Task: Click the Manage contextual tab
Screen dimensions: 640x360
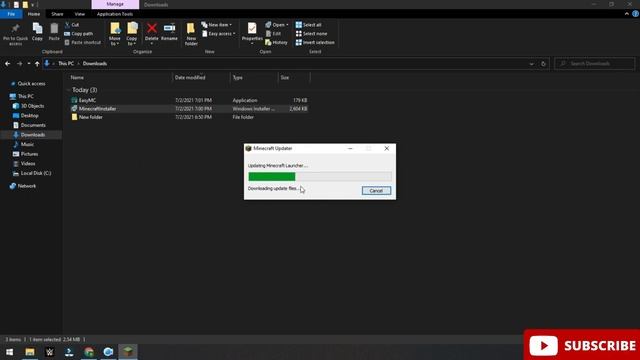Action: coord(115,4)
